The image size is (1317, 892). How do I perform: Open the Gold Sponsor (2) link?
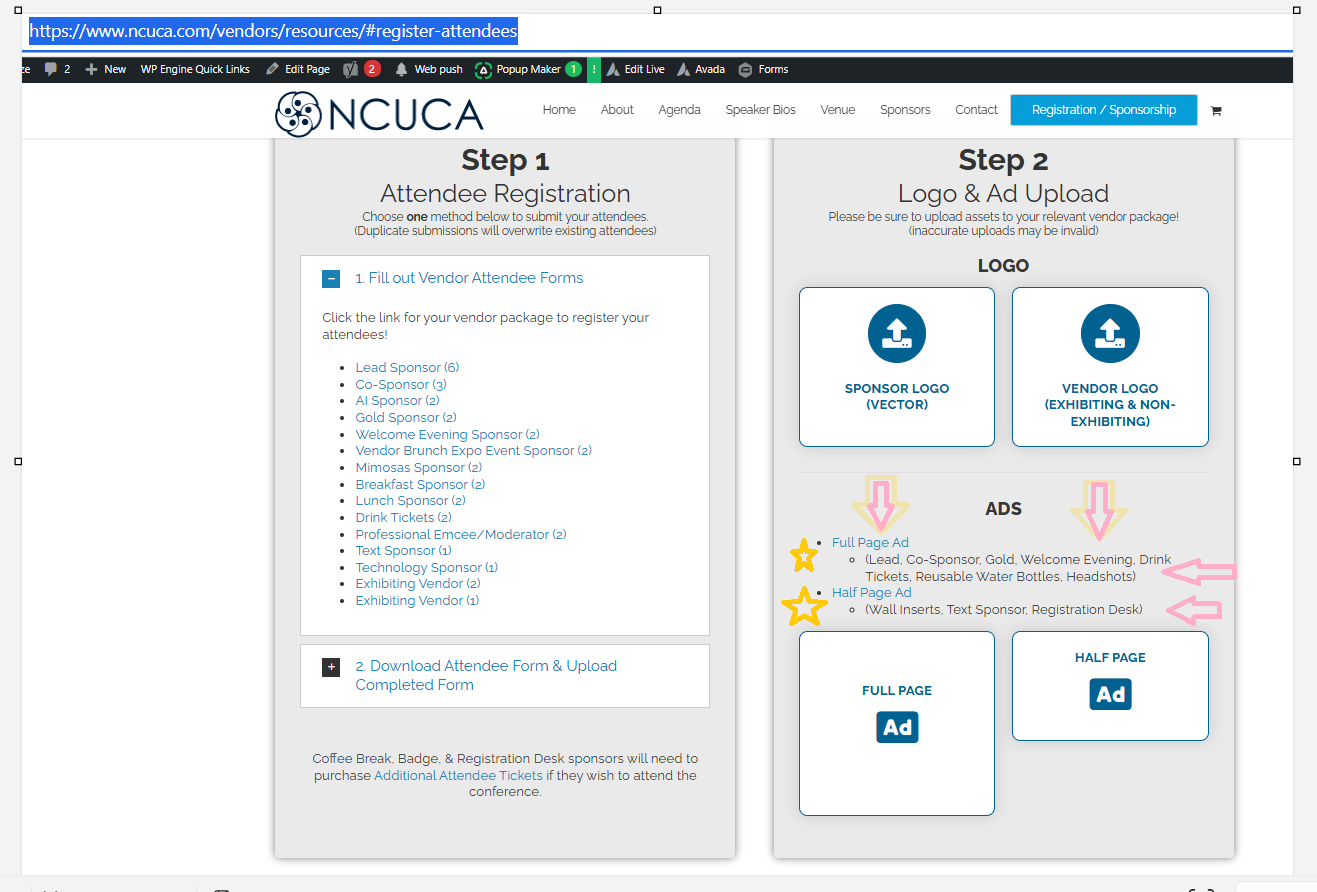406,418
